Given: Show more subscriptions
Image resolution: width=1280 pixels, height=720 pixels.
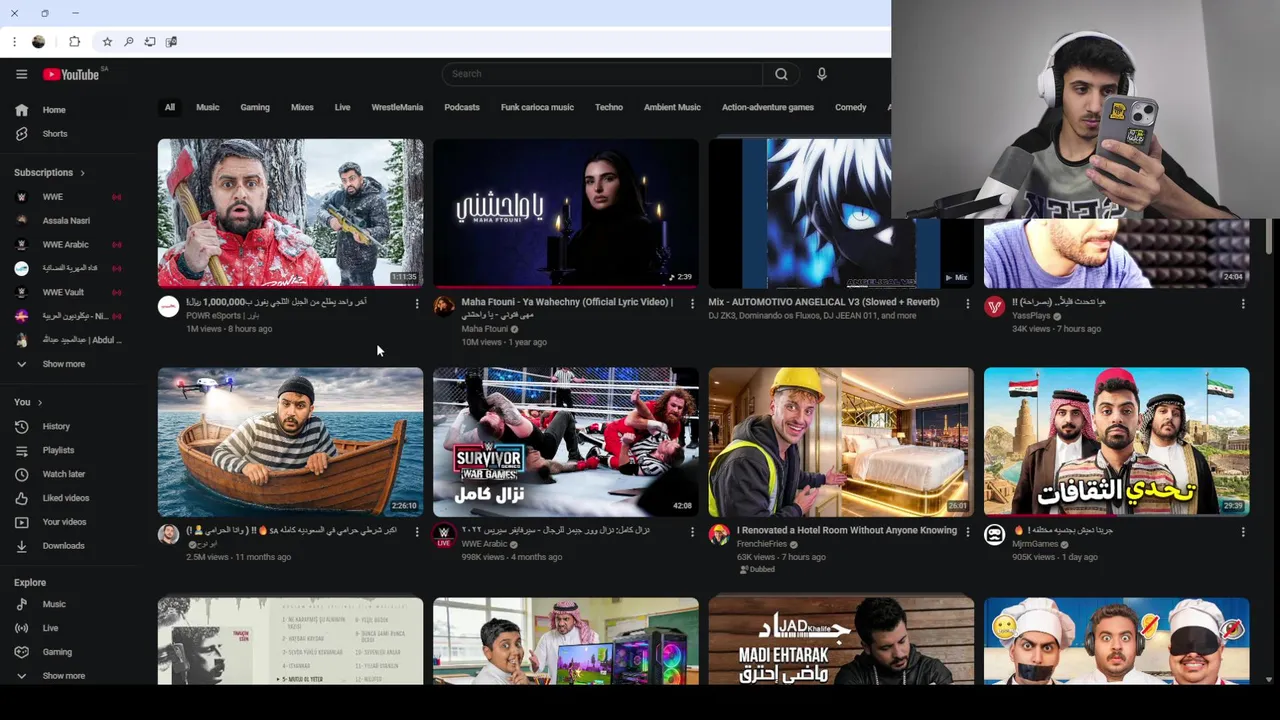Looking at the screenshot, I should [x=66, y=365].
